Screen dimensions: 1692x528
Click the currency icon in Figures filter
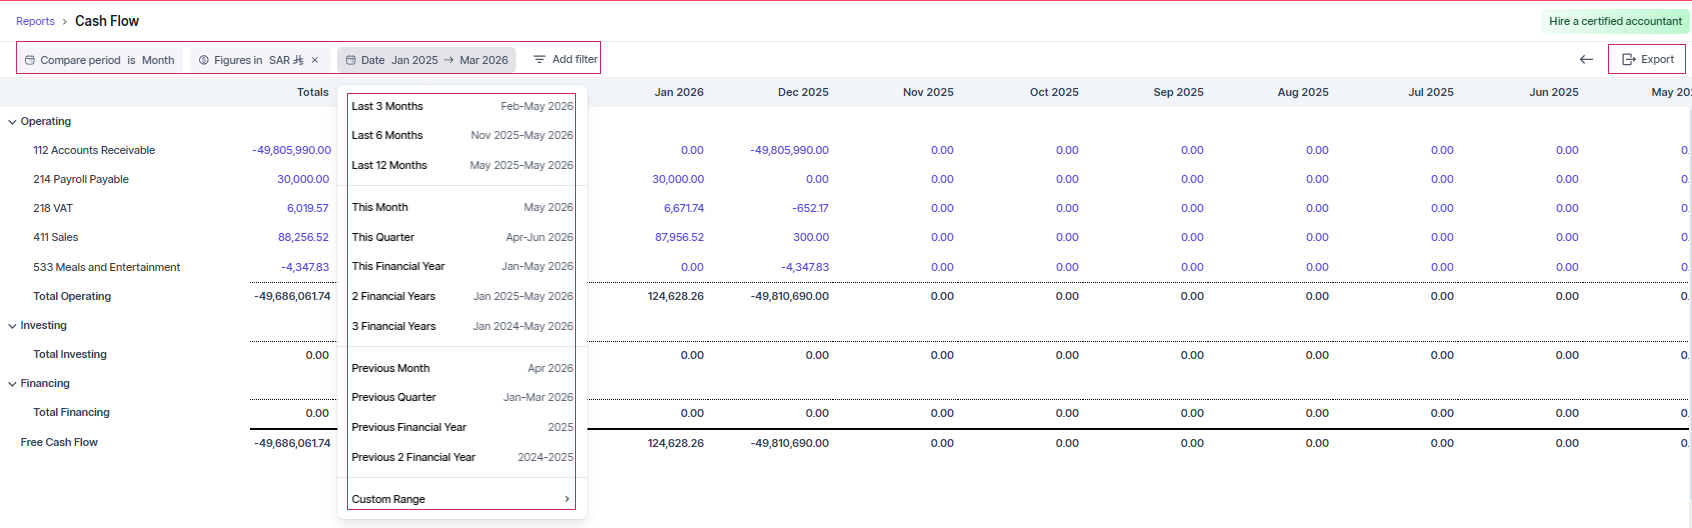click(x=204, y=60)
